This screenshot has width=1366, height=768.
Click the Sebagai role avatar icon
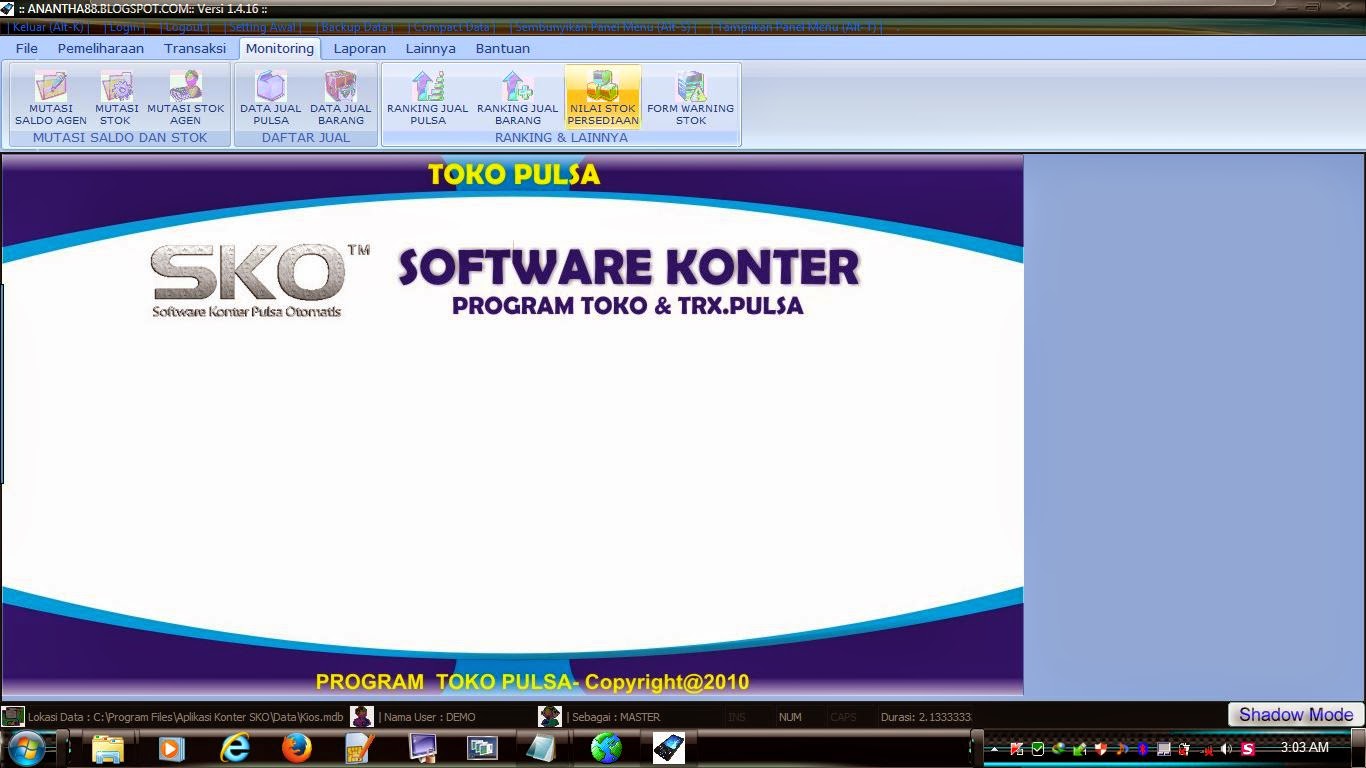point(549,716)
